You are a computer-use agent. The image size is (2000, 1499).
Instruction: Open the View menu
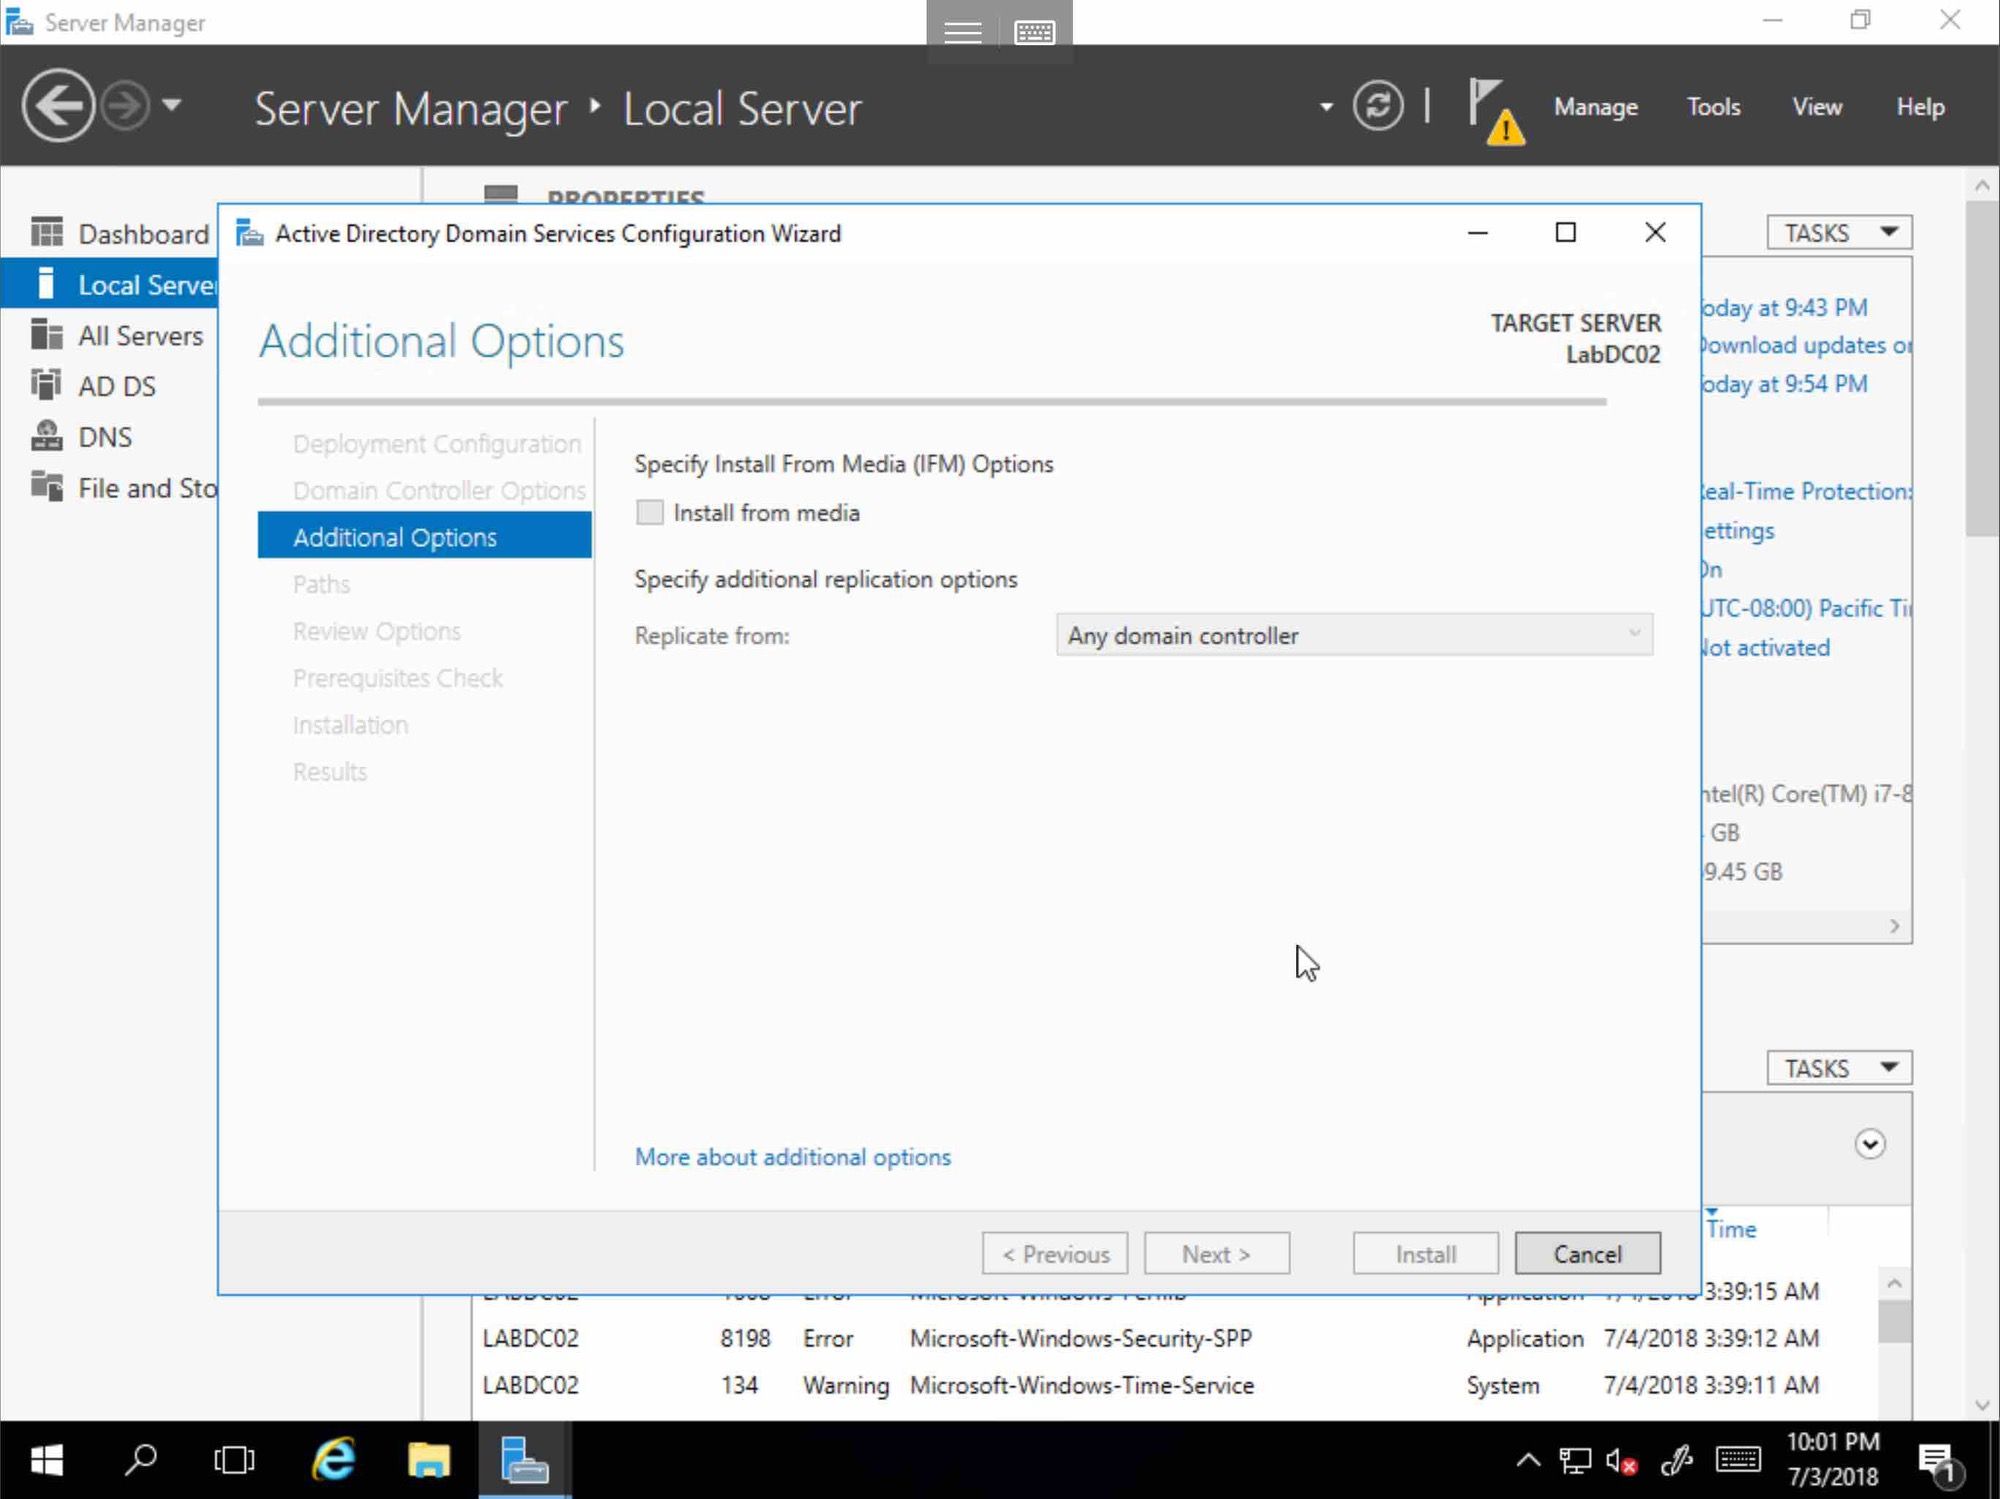click(1816, 106)
